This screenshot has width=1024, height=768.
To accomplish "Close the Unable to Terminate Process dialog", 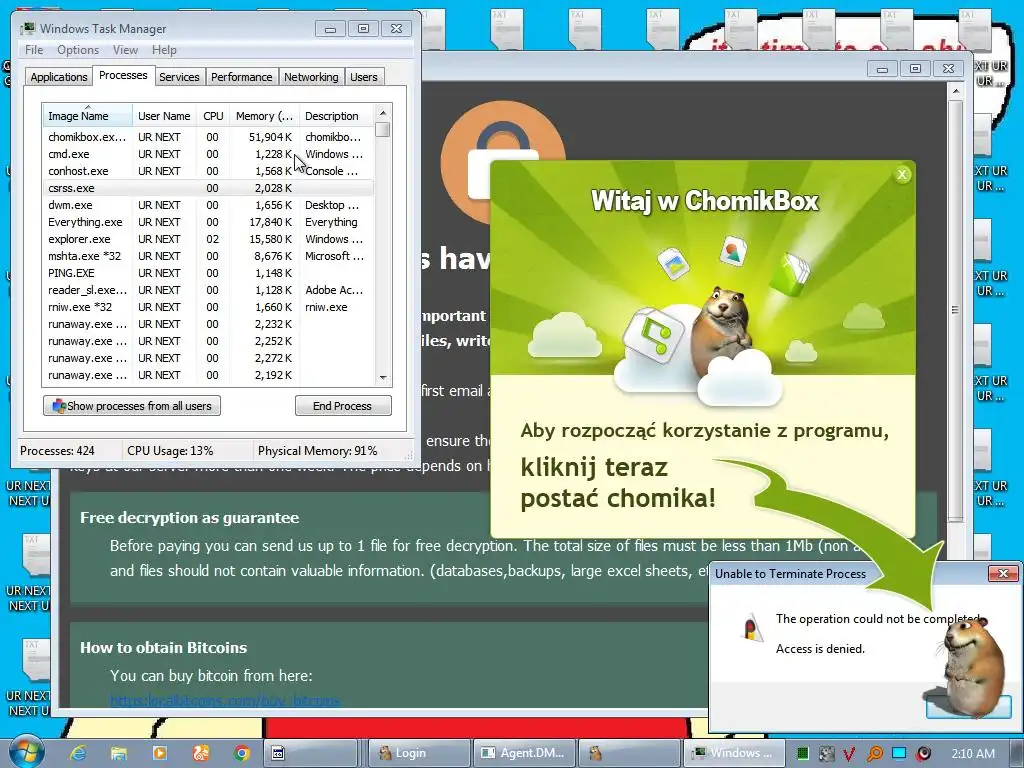I will pos(1003,573).
